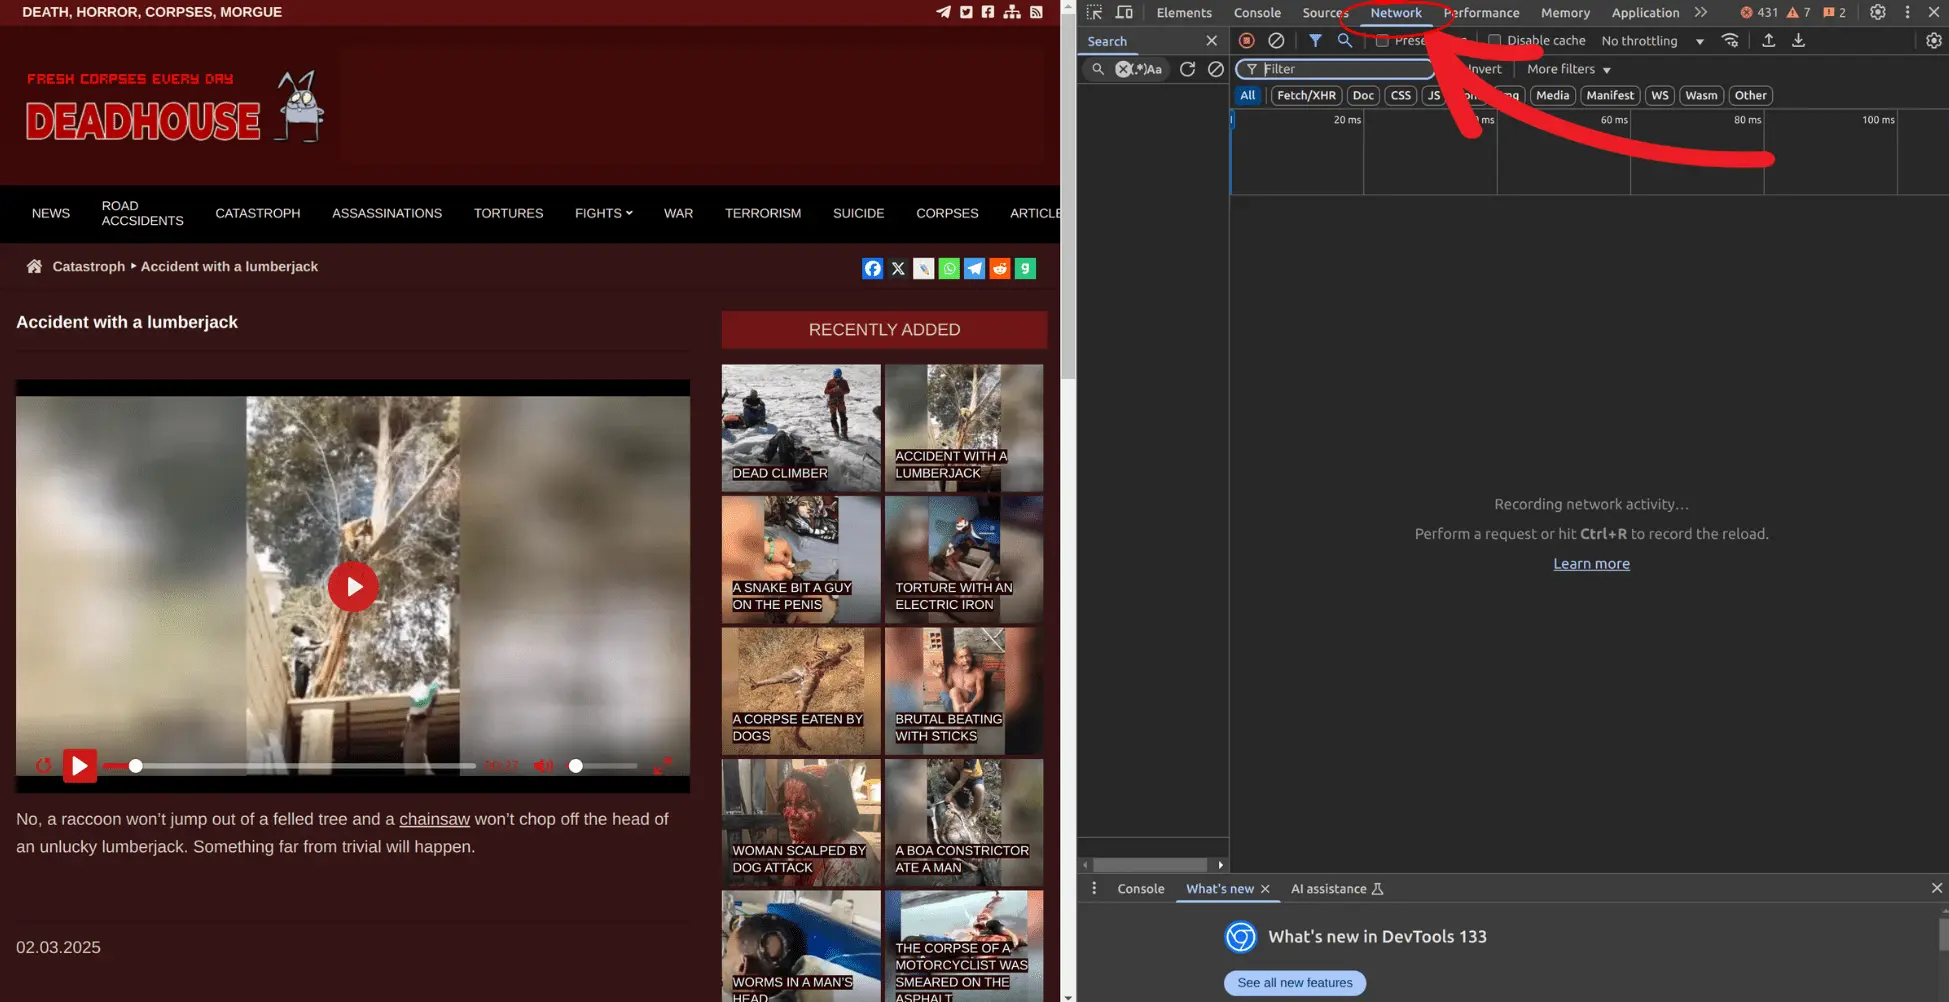Open the header Telegram icon
Viewport: 1949px width, 1002px height.
[x=943, y=12]
